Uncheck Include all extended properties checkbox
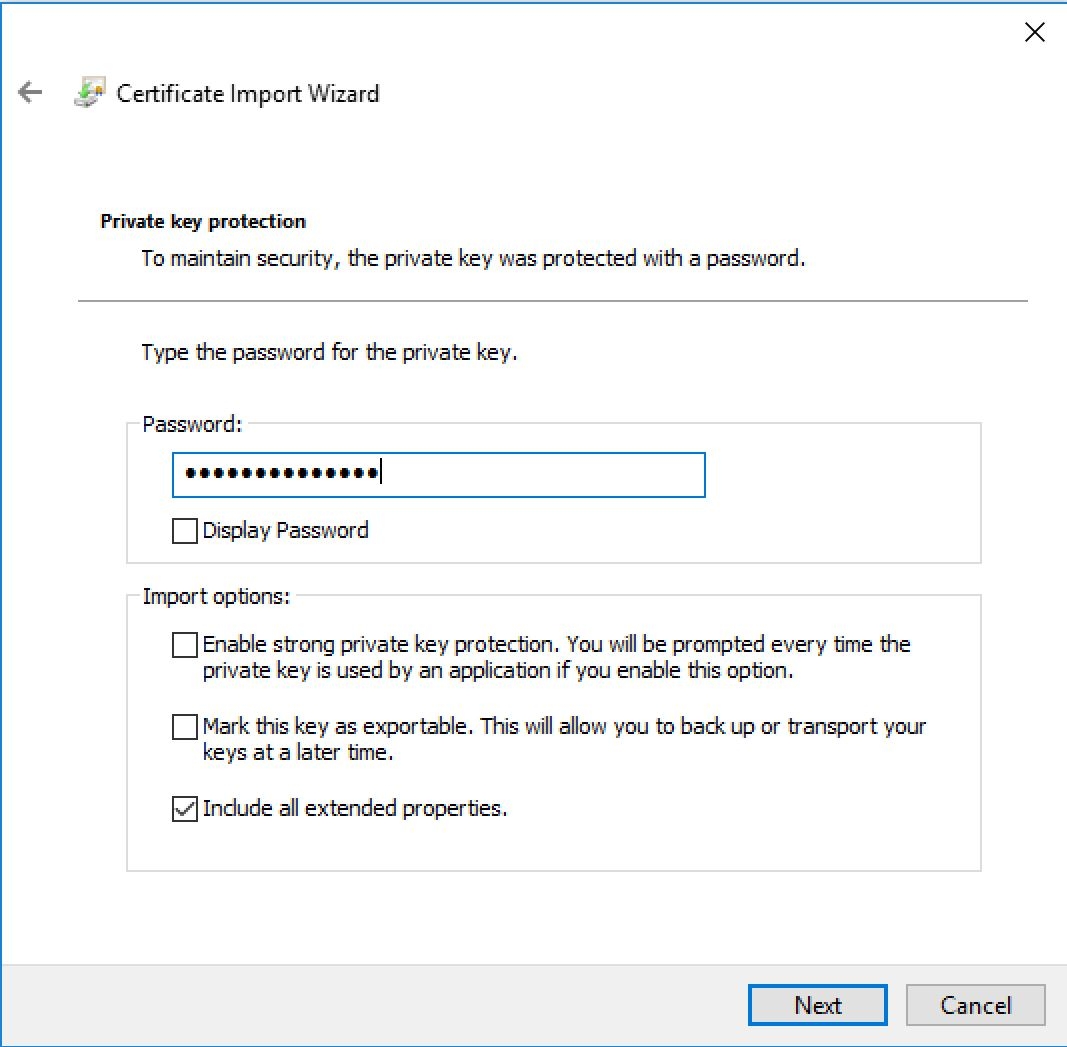The width and height of the screenshot is (1067, 1047). (x=184, y=809)
